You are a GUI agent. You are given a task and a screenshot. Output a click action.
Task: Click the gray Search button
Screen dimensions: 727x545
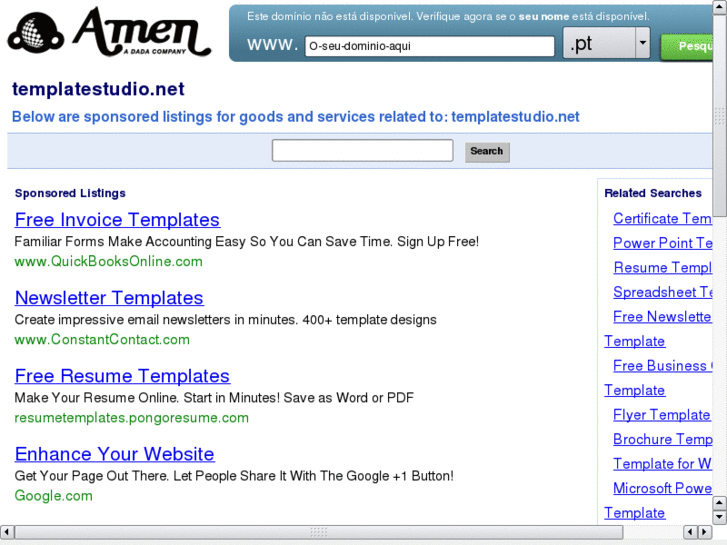click(x=487, y=152)
